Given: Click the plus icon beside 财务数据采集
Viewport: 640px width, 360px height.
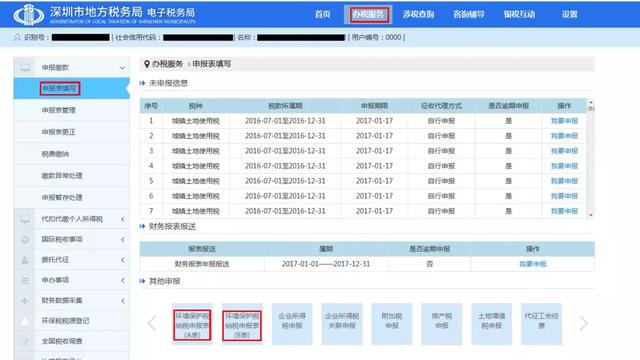Looking at the screenshot, I should (x=25, y=300).
